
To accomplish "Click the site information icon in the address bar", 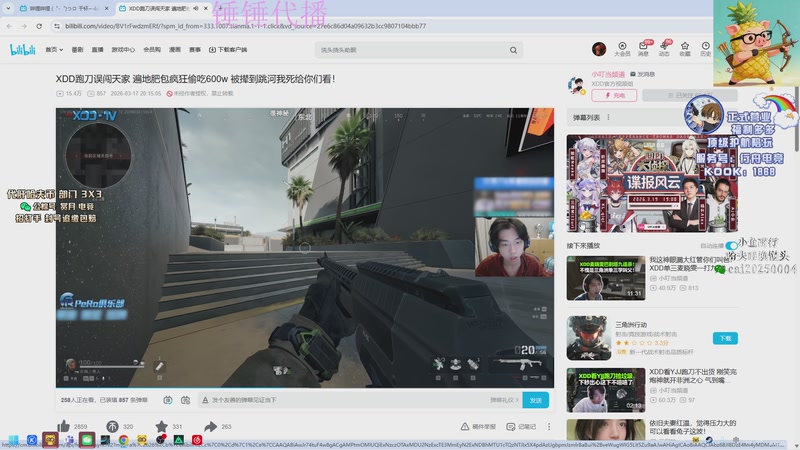I will pyautogui.click(x=57, y=26).
